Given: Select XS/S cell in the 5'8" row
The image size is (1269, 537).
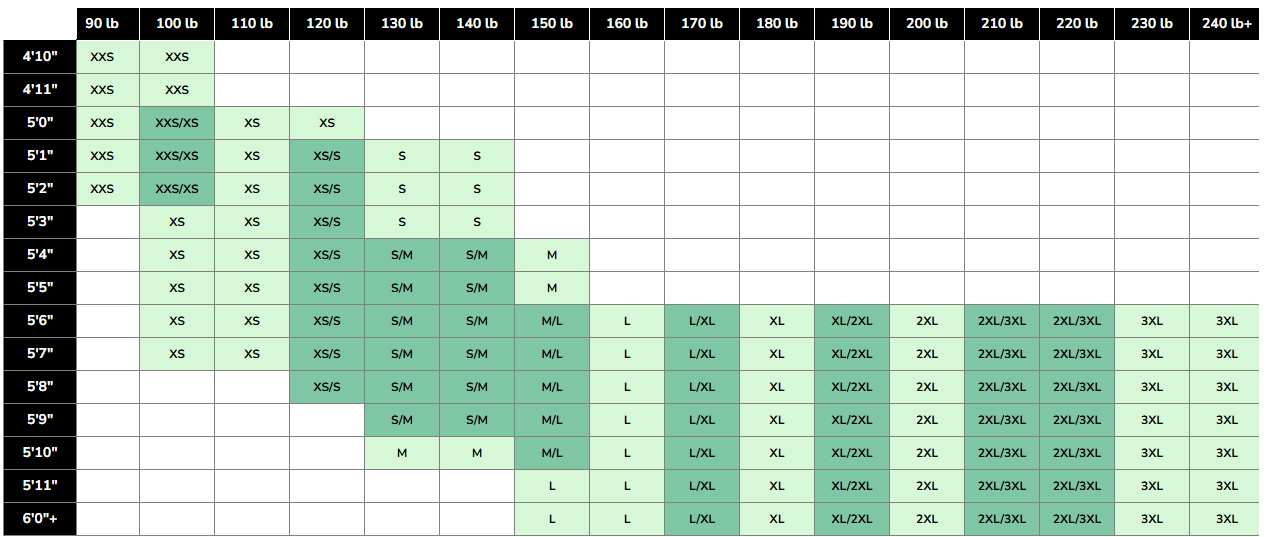Looking at the screenshot, I should (x=327, y=387).
